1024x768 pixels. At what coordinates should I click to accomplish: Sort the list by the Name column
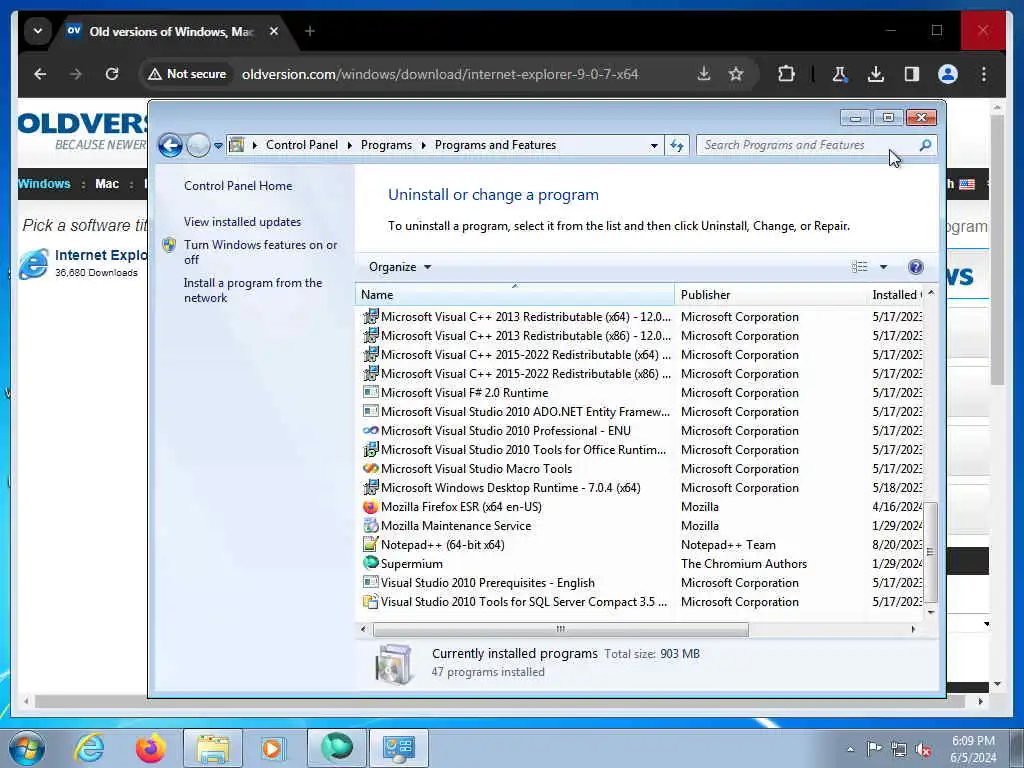click(x=515, y=295)
